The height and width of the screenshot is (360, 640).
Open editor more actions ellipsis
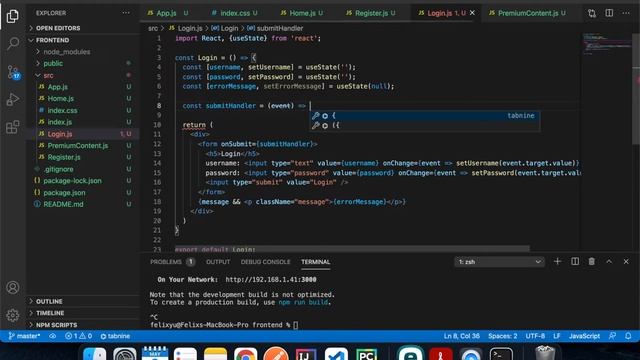(626, 13)
